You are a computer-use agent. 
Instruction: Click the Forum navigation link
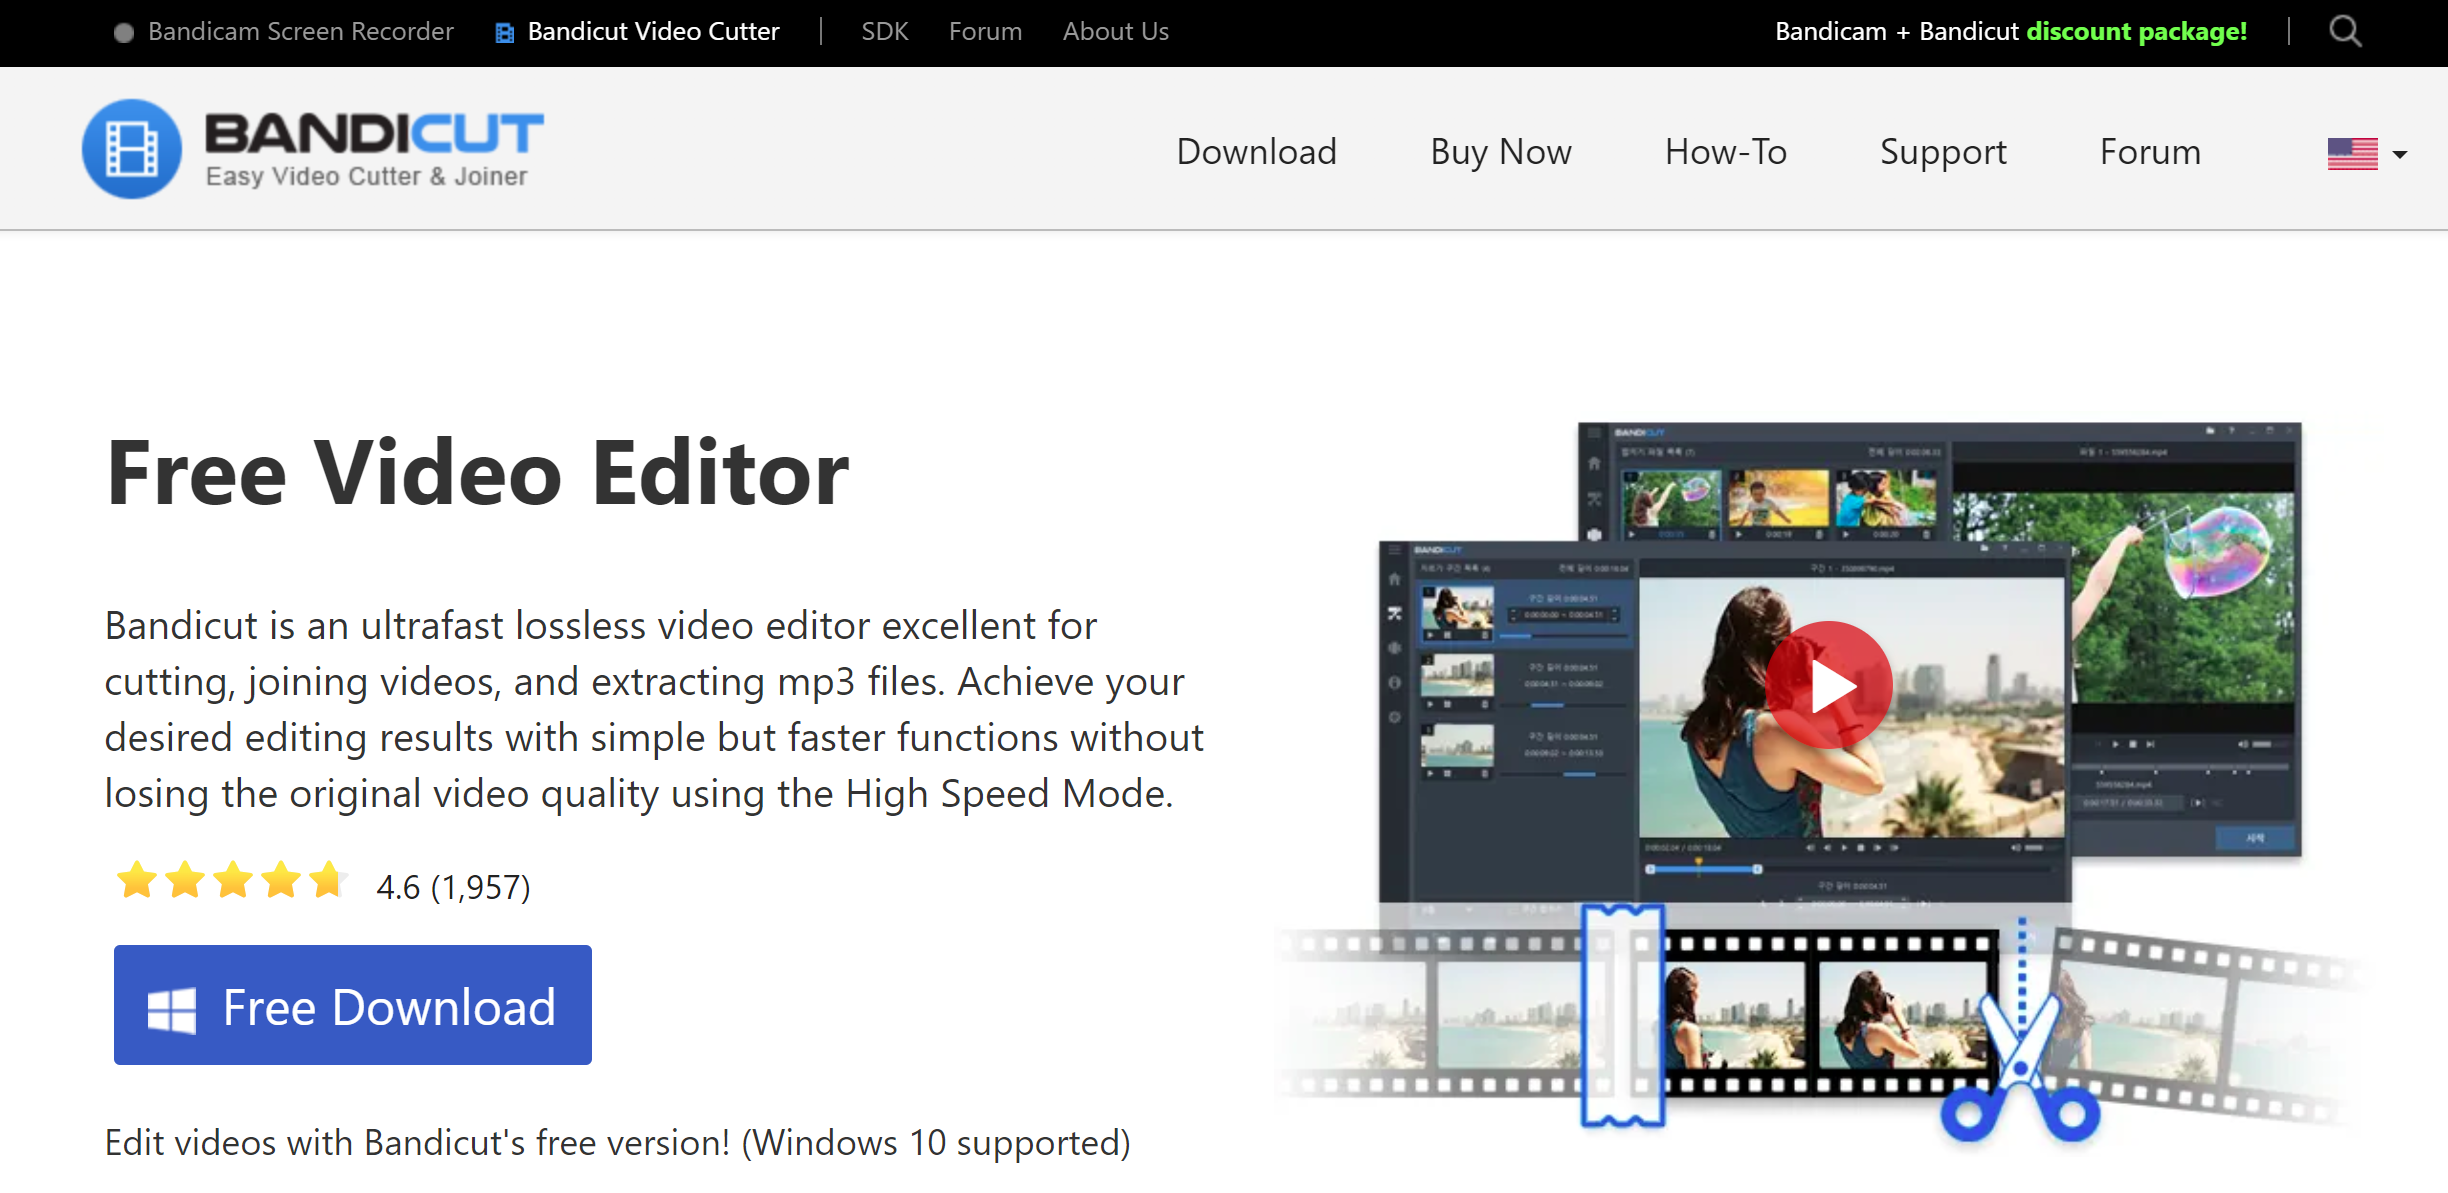pos(2150,151)
